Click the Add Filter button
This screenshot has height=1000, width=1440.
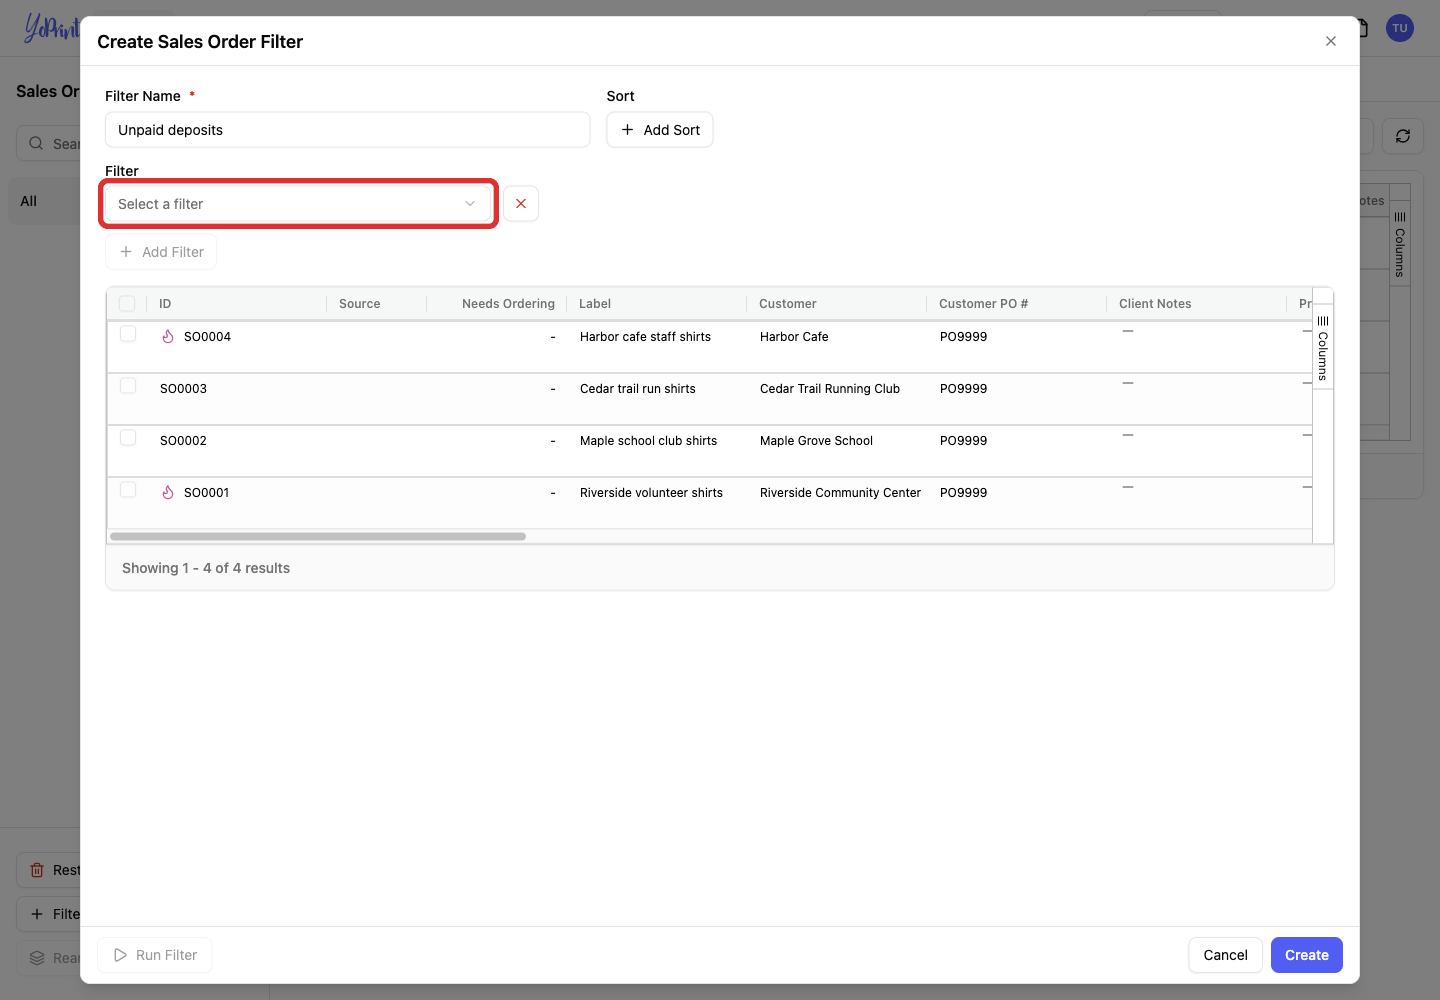(x=161, y=252)
